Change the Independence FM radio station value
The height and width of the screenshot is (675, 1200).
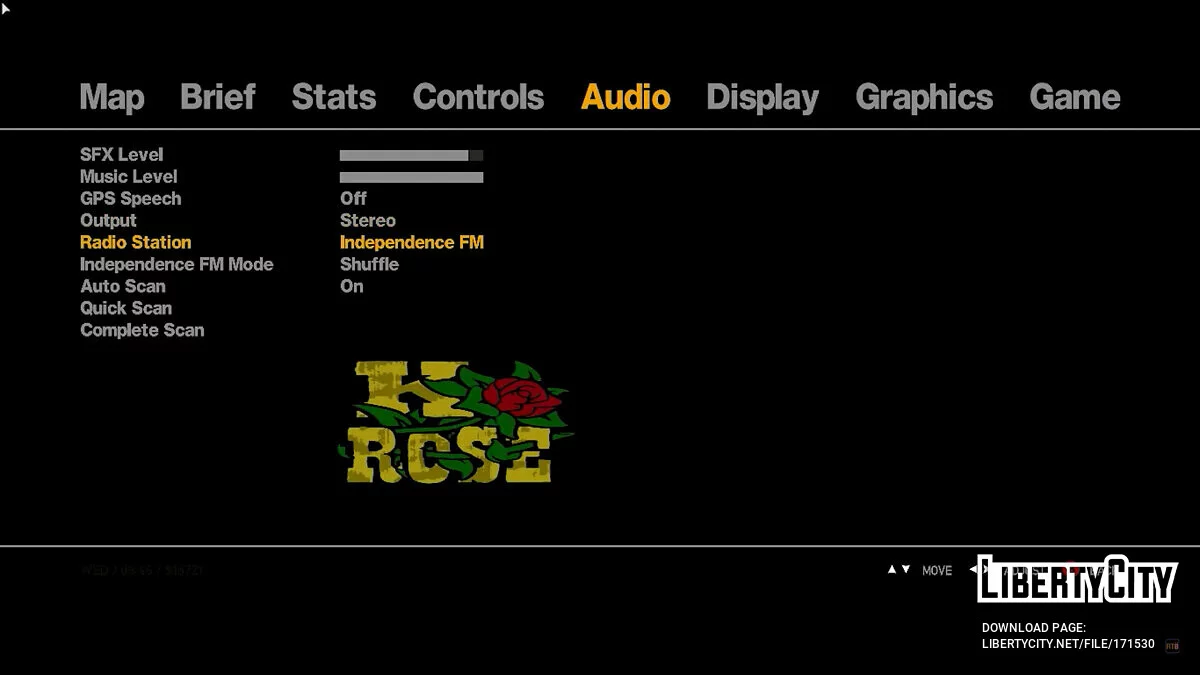[x=411, y=243]
